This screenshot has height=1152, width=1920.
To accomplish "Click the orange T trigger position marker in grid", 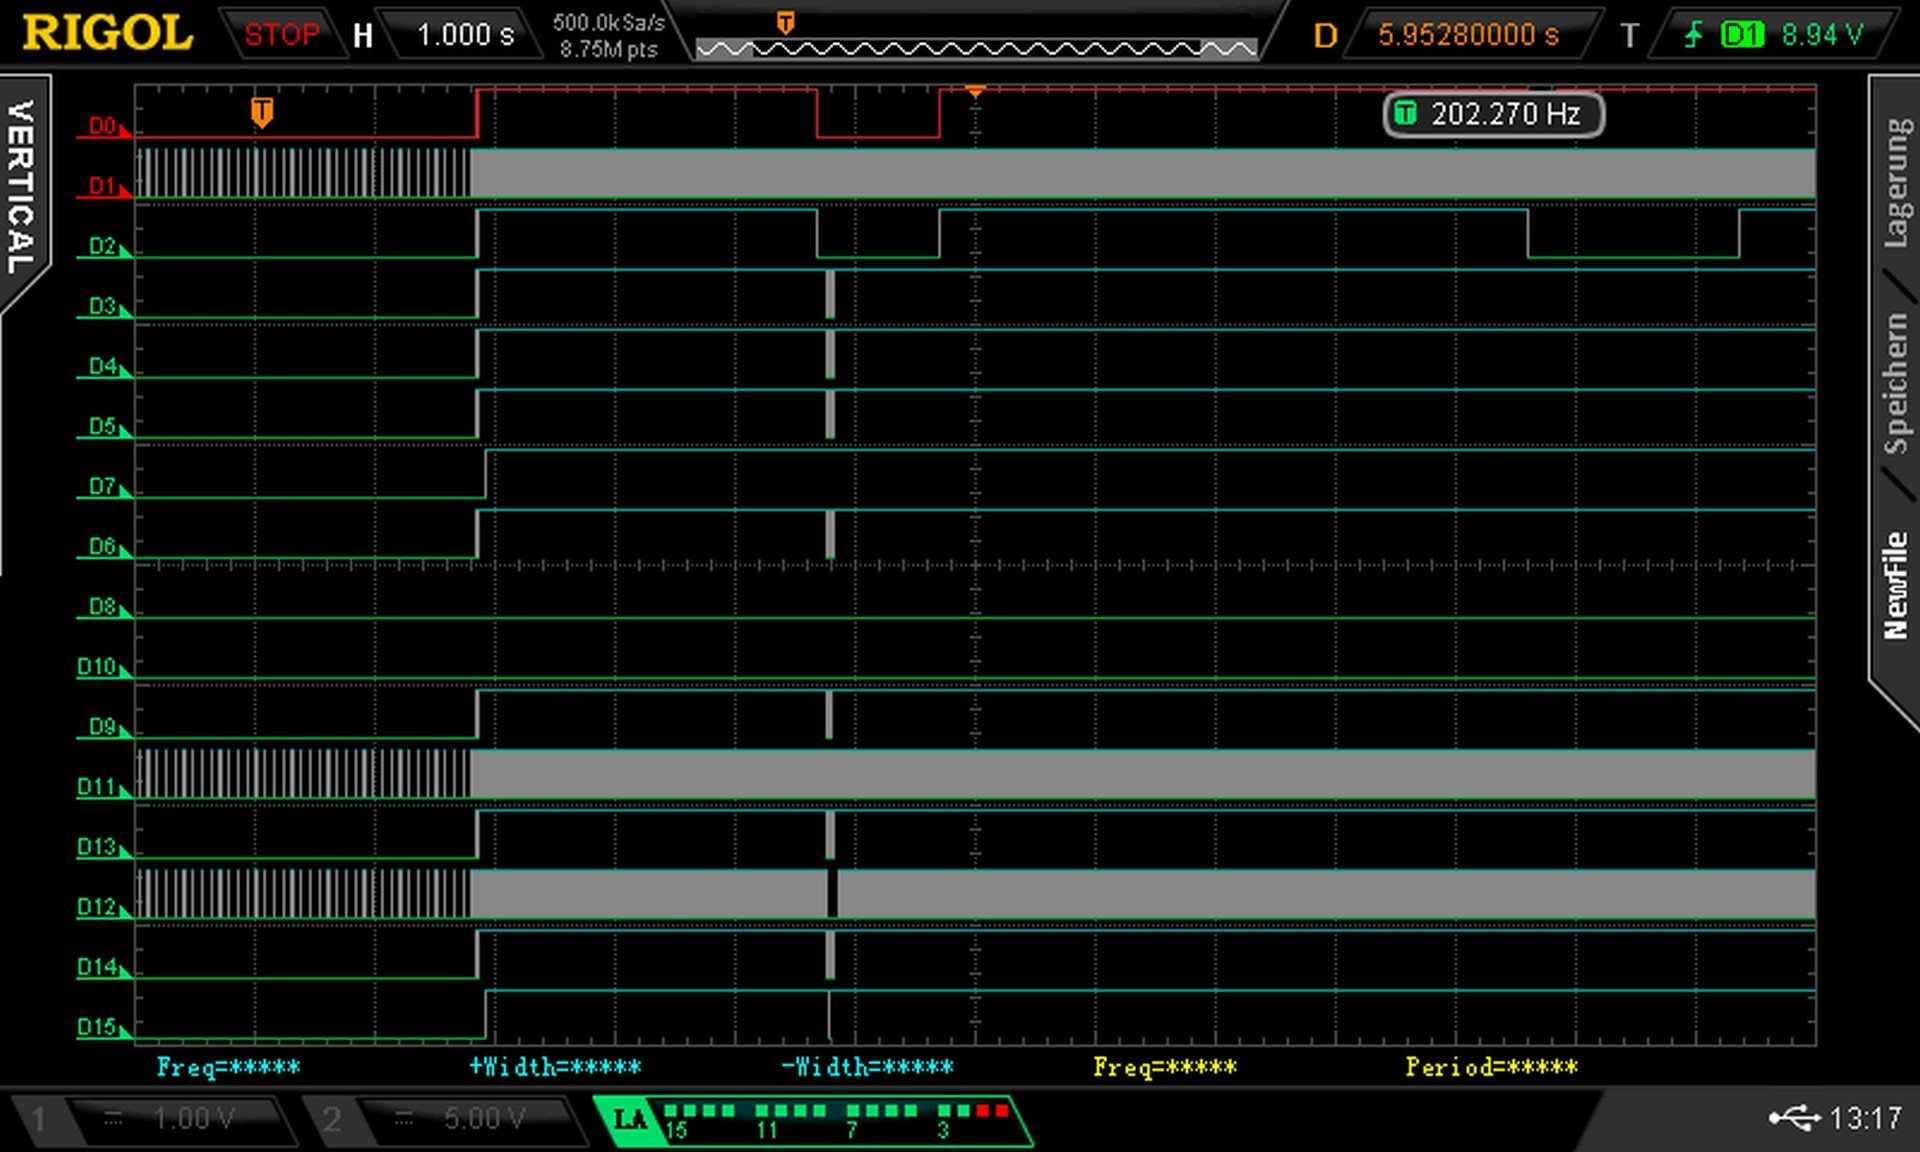I will coord(262,111).
